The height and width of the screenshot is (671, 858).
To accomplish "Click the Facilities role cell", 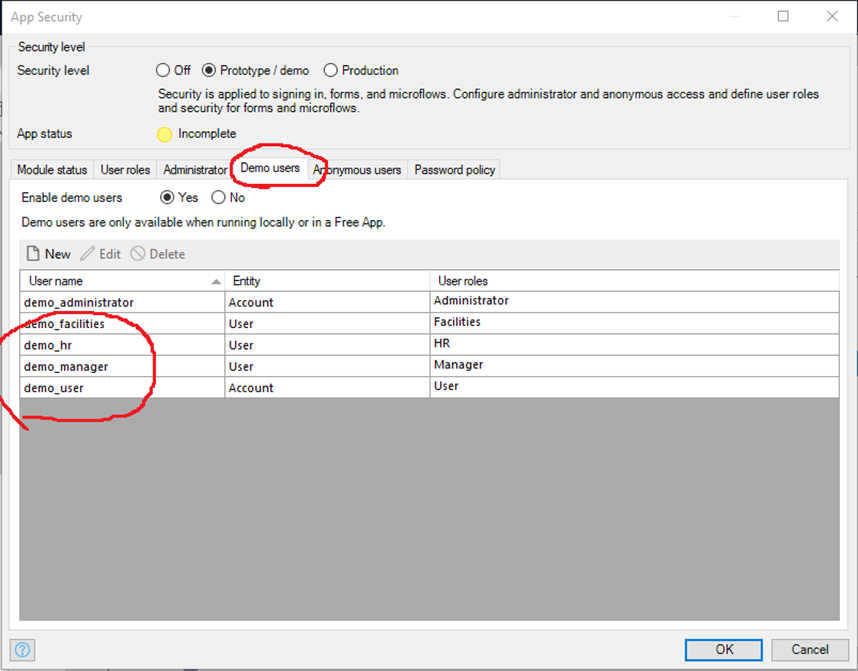I will click(x=635, y=322).
